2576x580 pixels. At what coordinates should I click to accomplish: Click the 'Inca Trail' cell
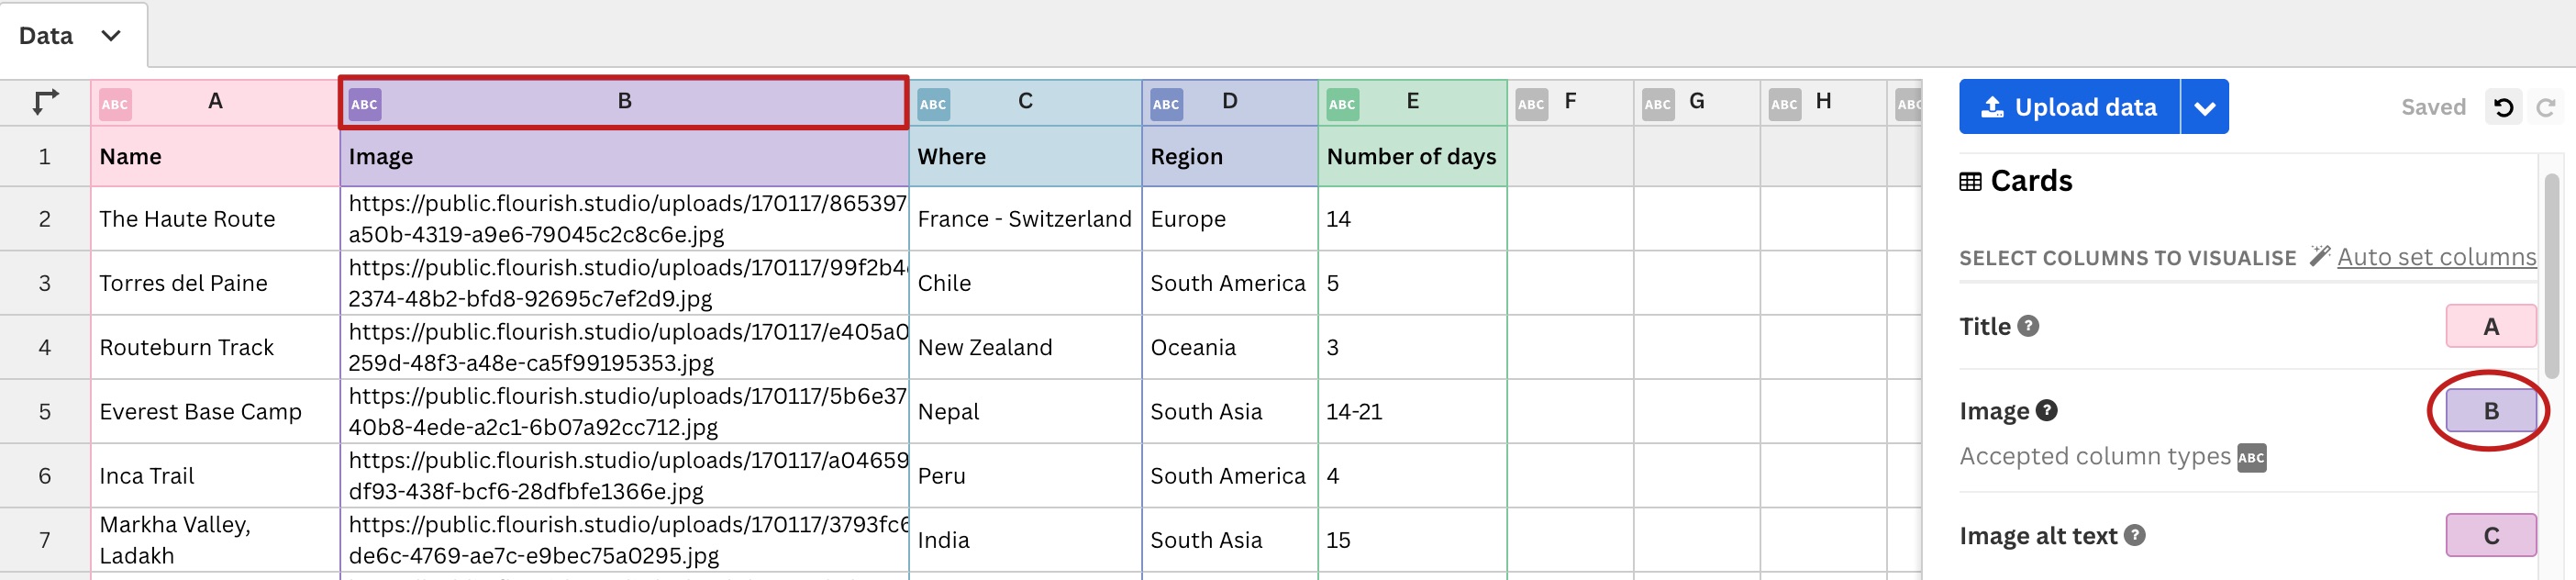pos(215,476)
